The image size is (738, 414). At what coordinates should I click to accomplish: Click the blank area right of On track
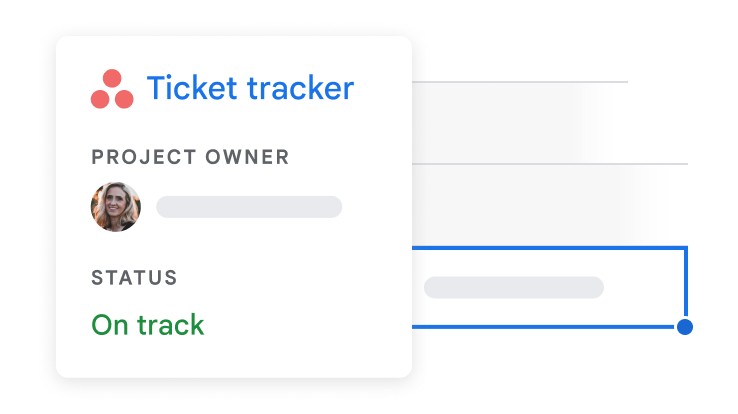tap(310, 325)
